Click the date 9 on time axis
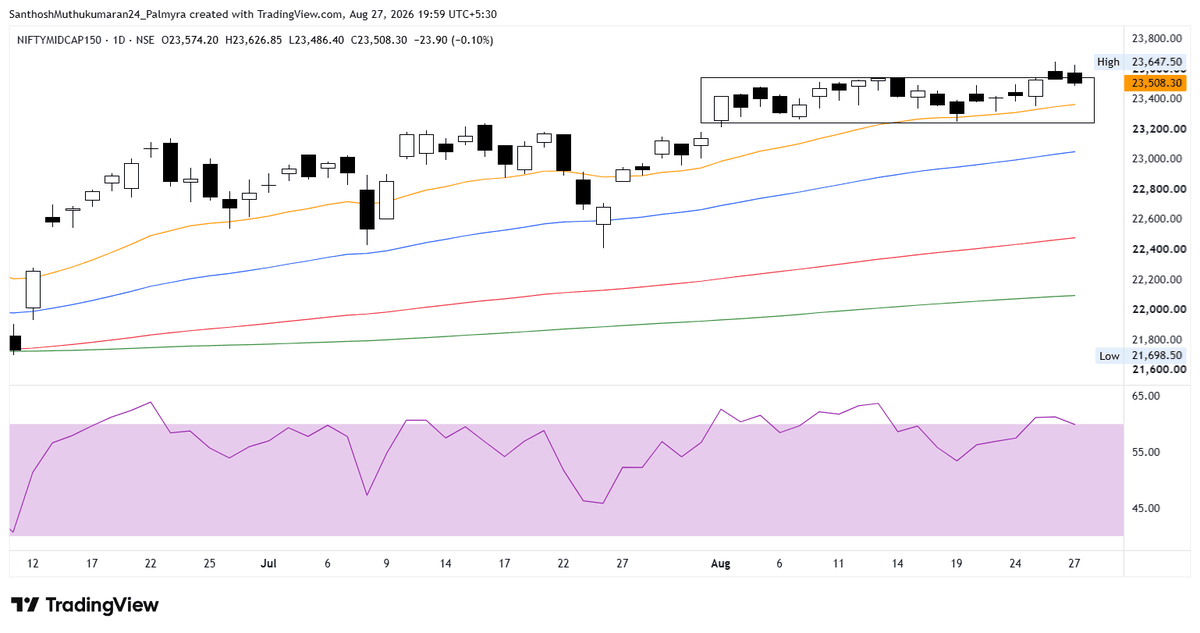Viewport: 1200px width, 633px height. click(386, 564)
